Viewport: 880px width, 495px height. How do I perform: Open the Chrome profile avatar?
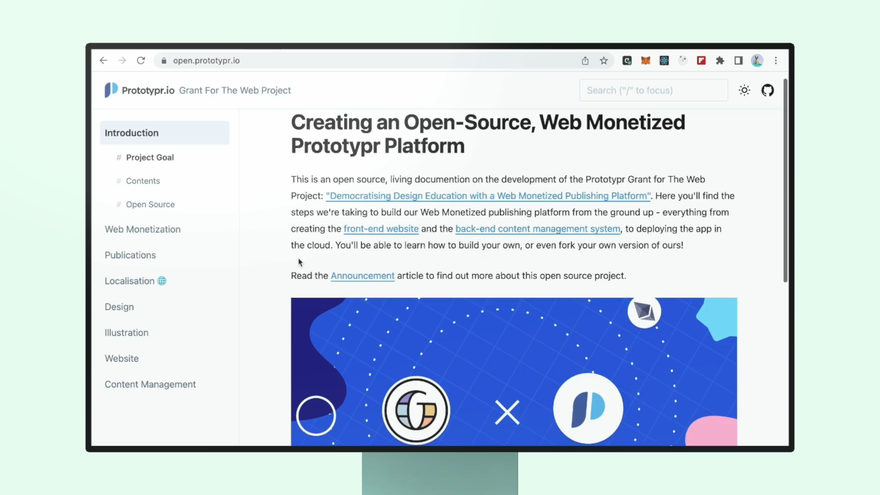coord(757,61)
